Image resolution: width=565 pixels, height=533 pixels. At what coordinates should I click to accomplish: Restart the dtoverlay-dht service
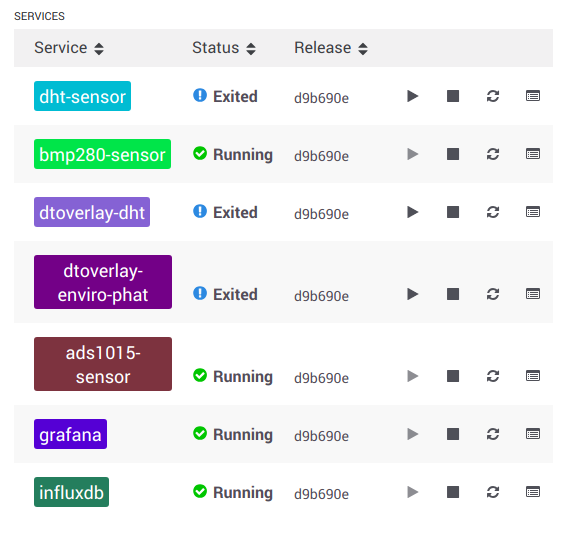coord(493,212)
